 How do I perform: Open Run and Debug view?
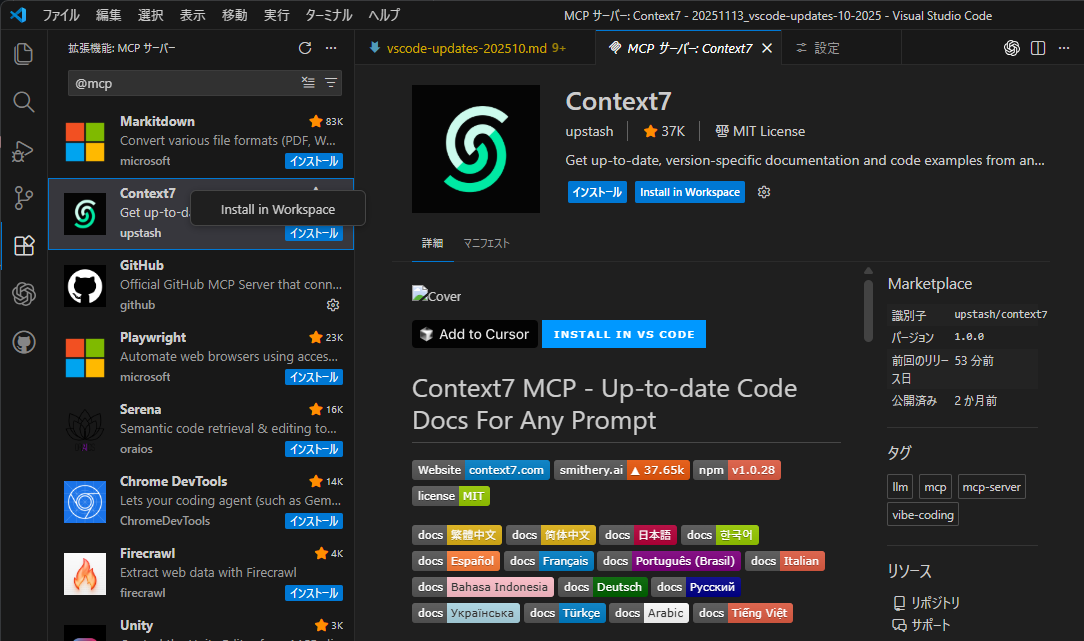23,150
